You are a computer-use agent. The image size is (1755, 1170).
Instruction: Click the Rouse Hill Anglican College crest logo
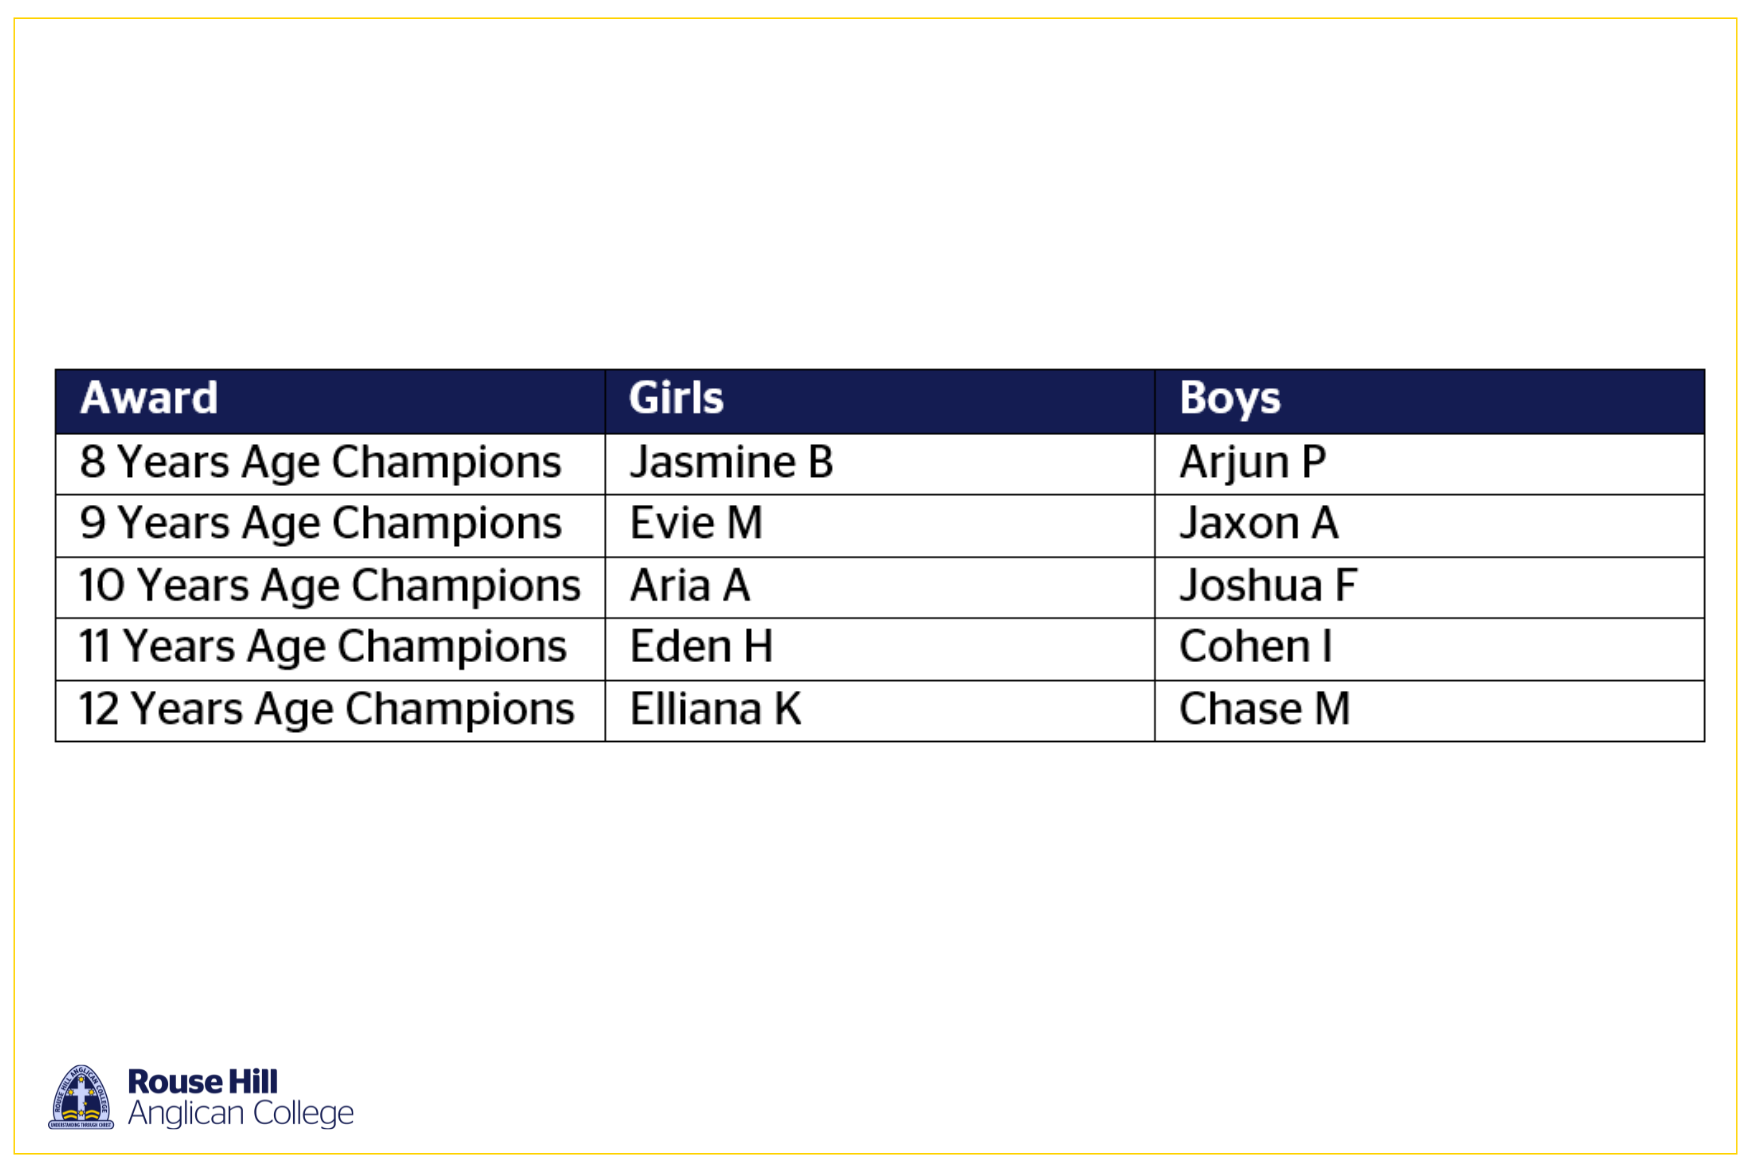pos(81,1097)
